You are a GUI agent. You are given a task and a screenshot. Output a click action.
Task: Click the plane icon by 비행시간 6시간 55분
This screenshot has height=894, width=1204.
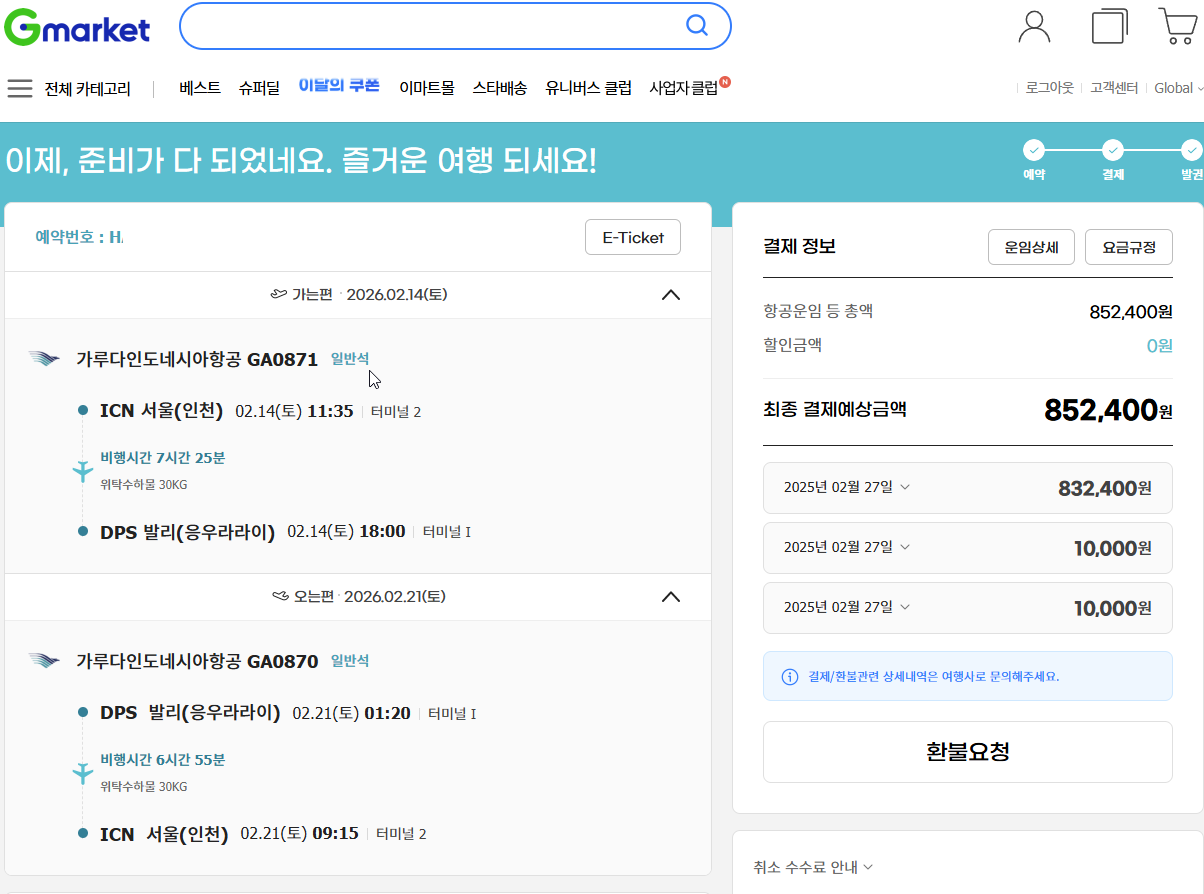click(83, 773)
